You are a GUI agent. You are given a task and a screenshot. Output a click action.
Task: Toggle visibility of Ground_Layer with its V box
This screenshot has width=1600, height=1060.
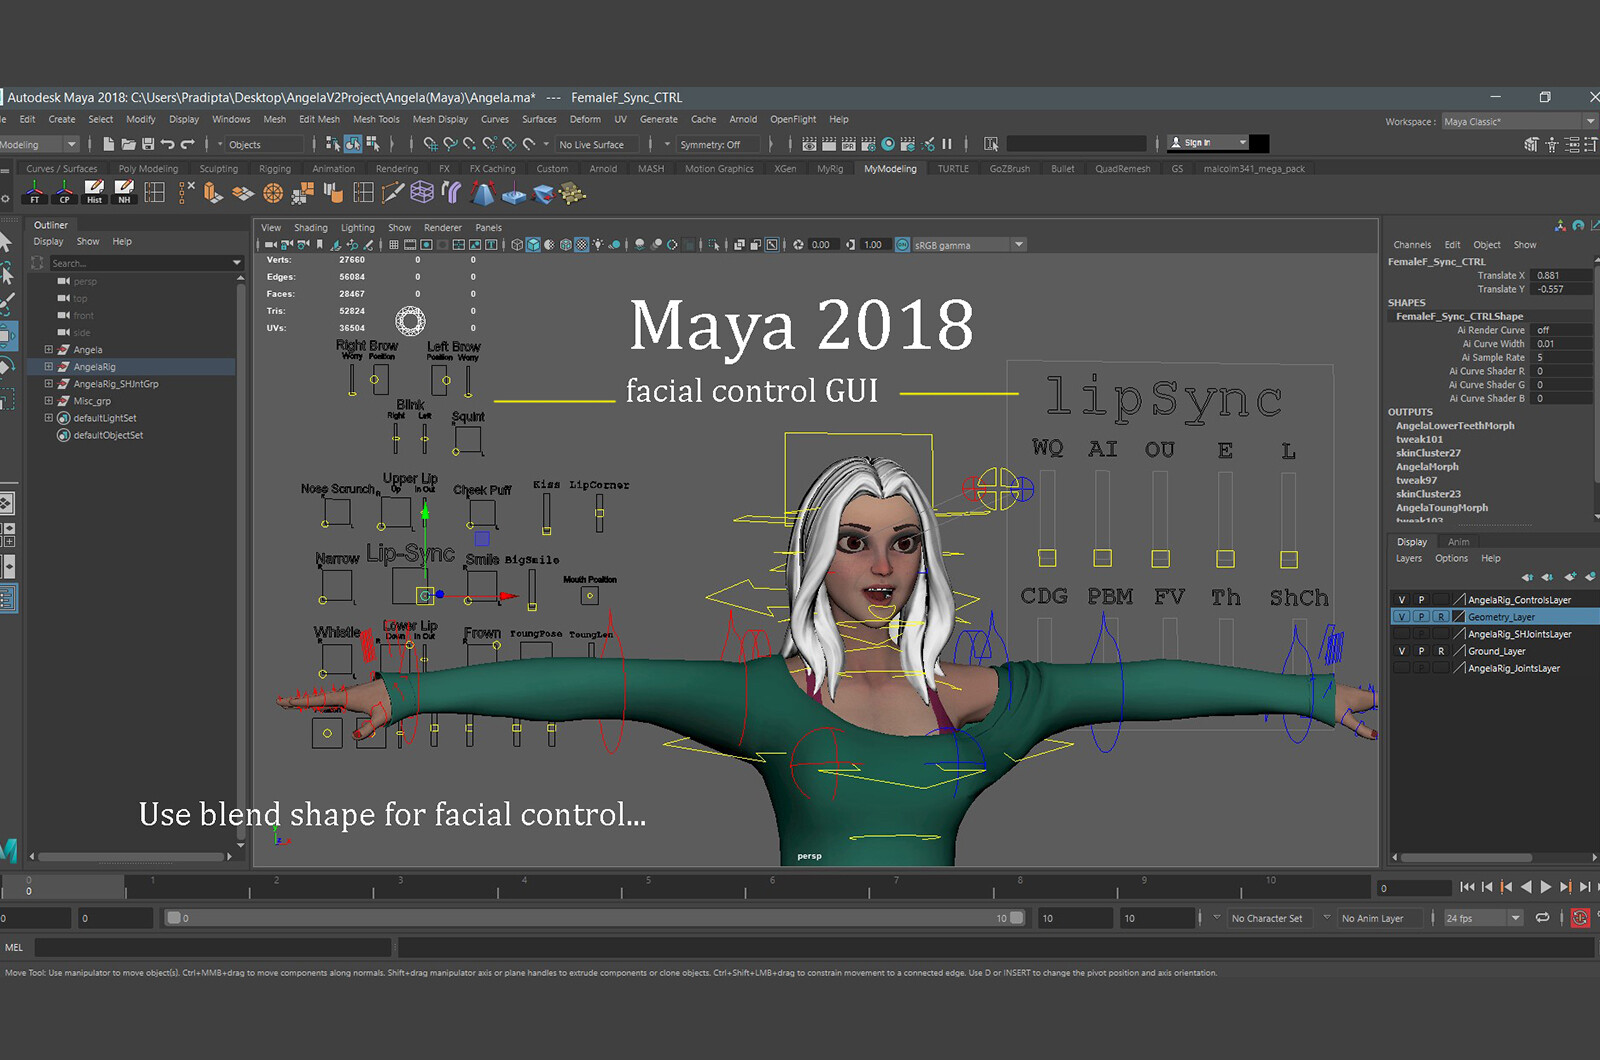(x=1402, y=651)
